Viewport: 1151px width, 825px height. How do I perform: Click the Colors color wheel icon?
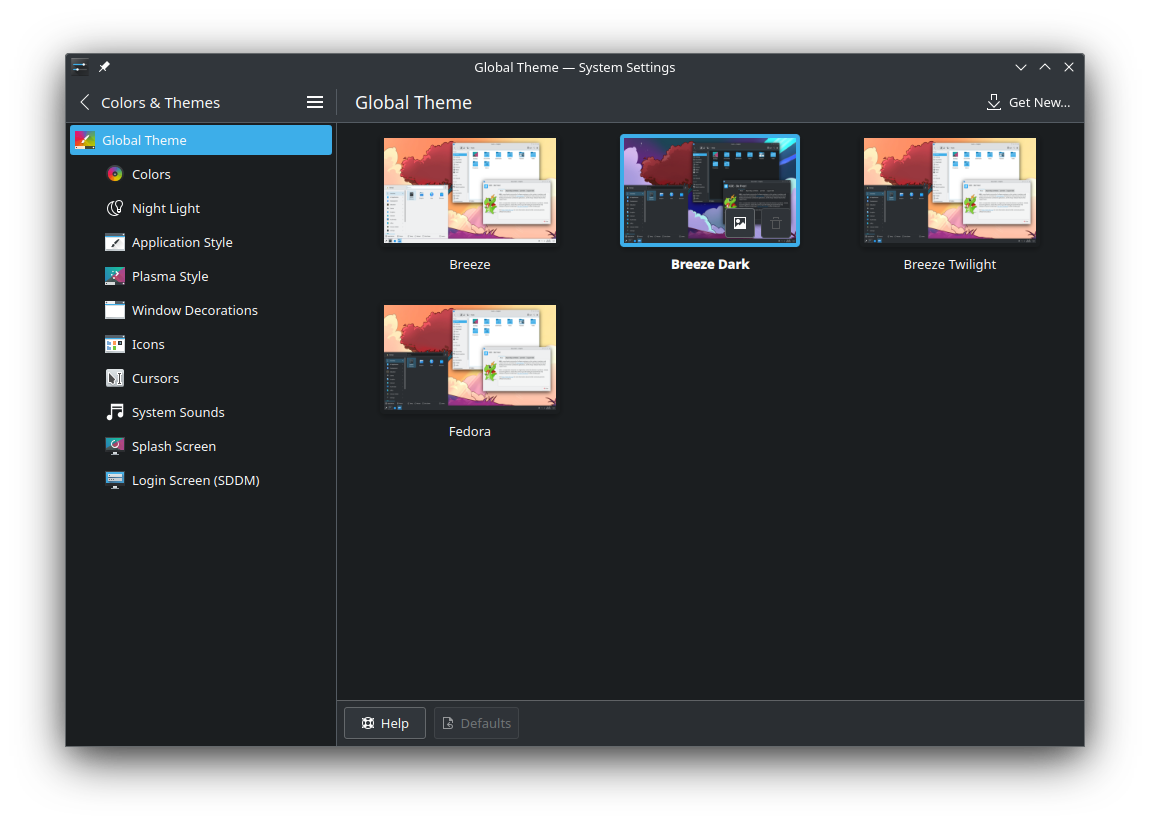coord(115,174)
